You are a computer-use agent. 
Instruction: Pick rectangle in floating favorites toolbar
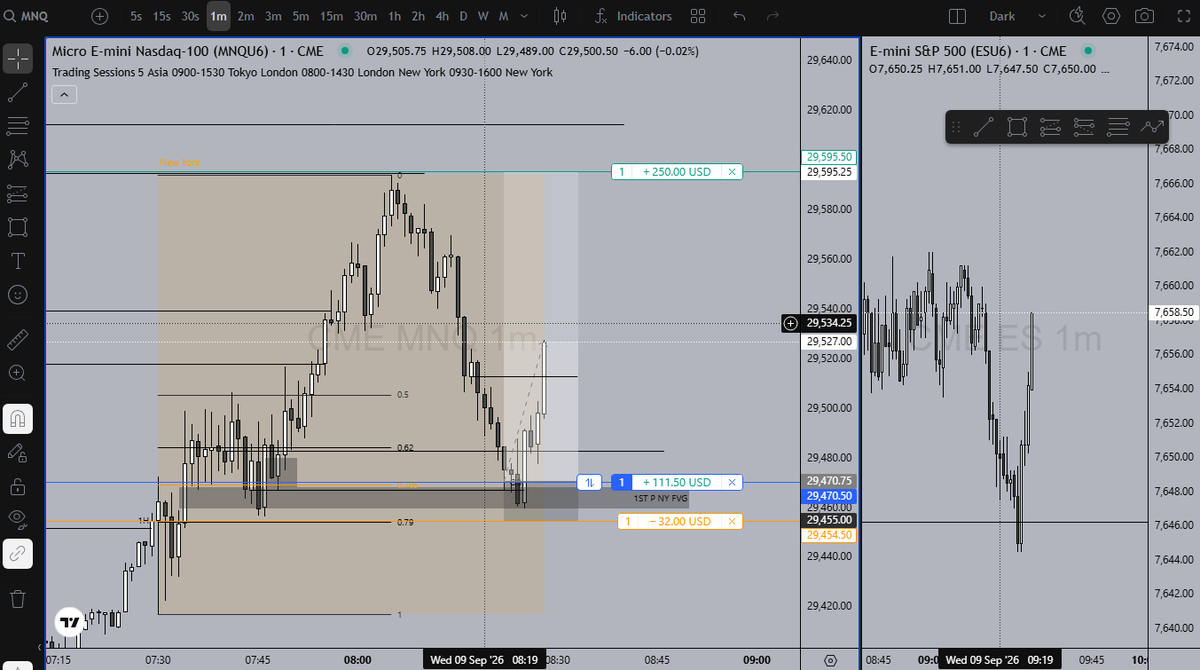(x=1017, y=127)
